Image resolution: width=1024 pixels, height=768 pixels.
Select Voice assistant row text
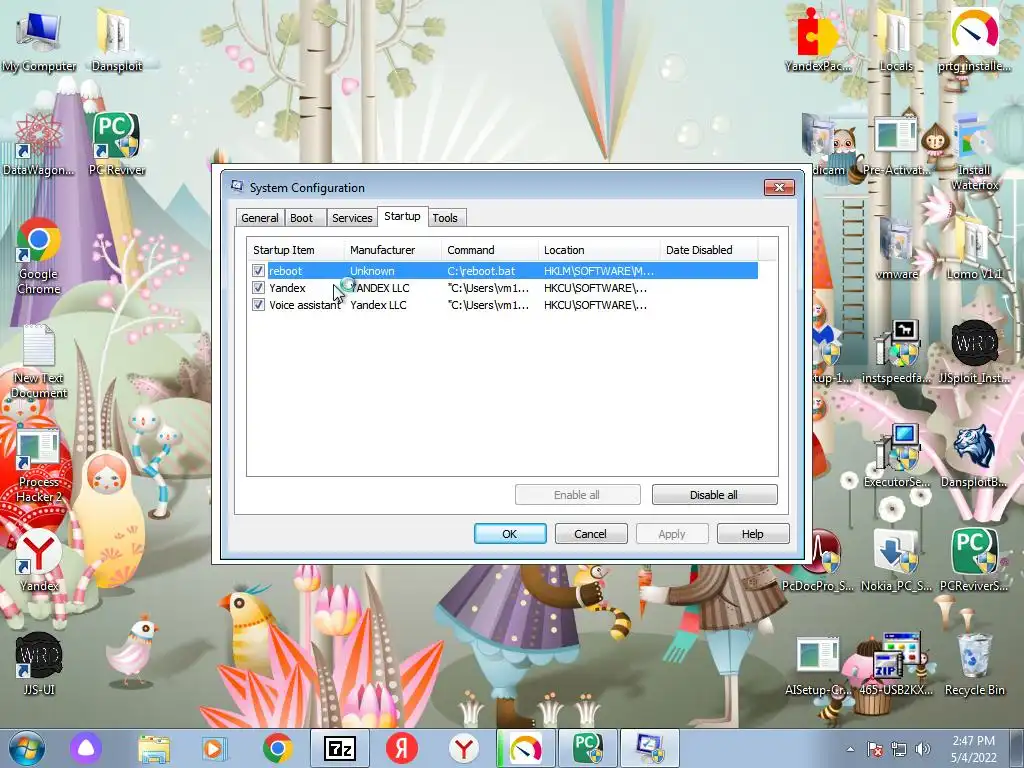[x=305, y=304]
